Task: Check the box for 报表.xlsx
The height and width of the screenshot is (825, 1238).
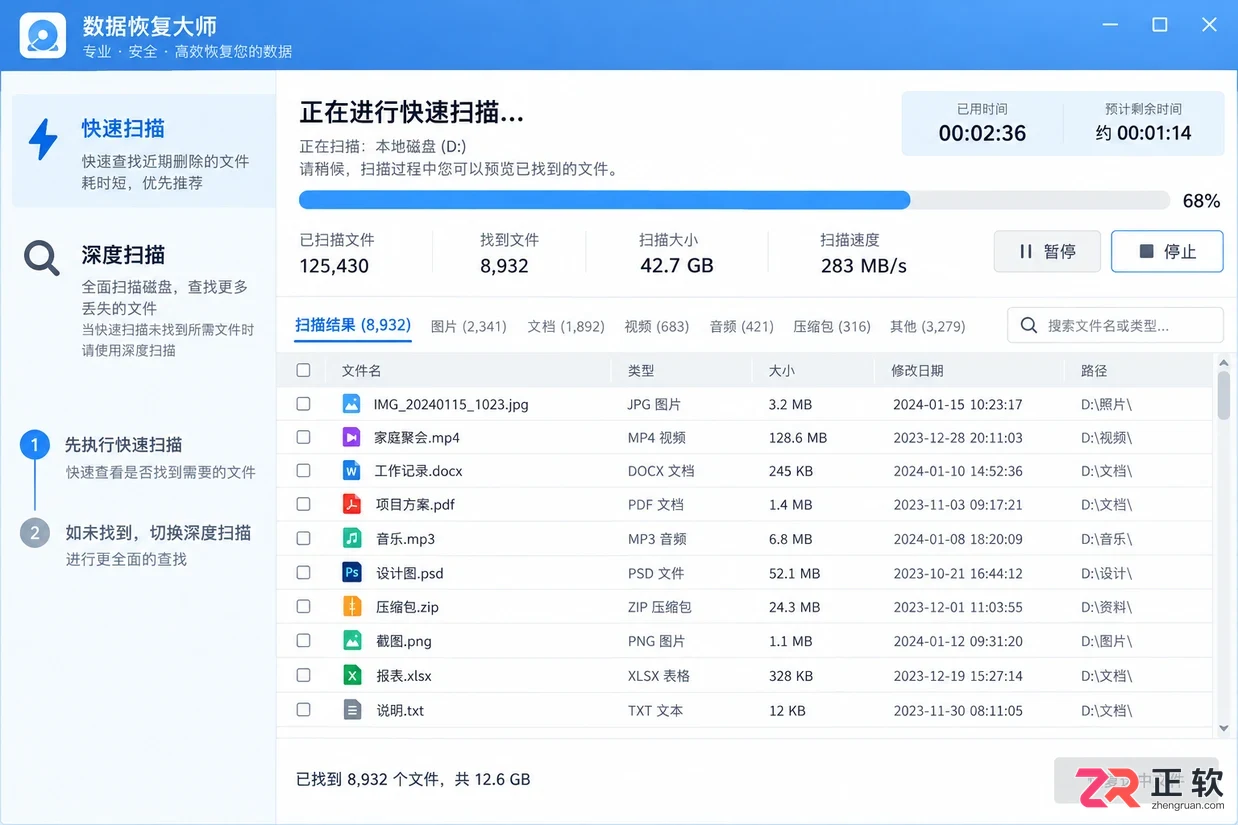Action: click(x=303, y=675)
